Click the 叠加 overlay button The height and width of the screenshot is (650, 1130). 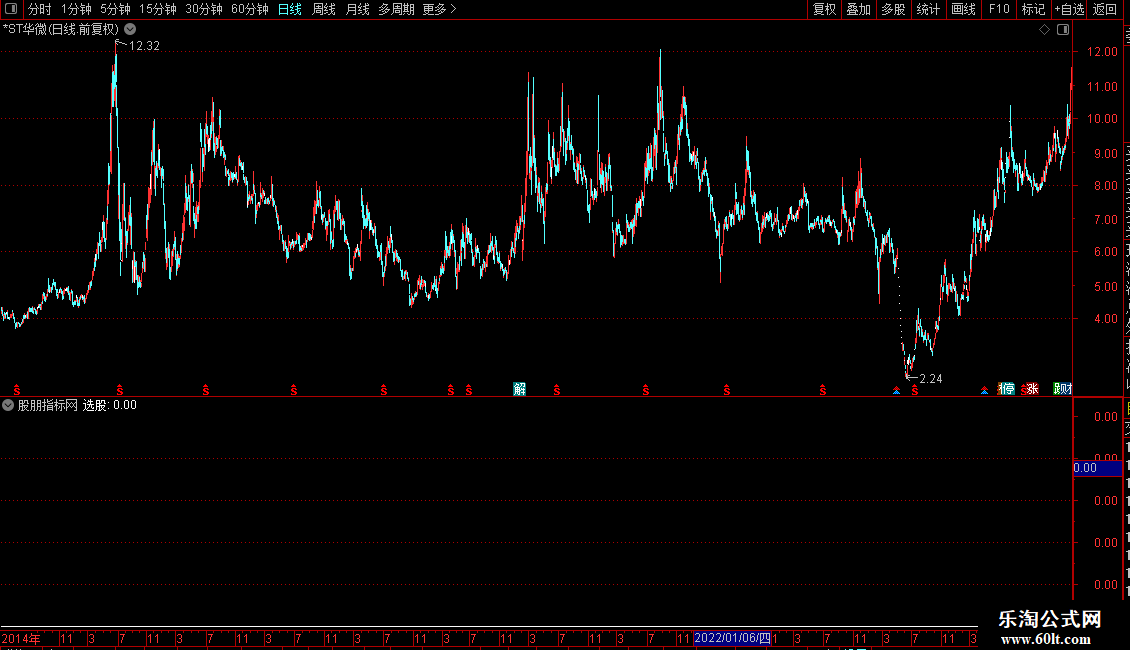coord(859,9)
